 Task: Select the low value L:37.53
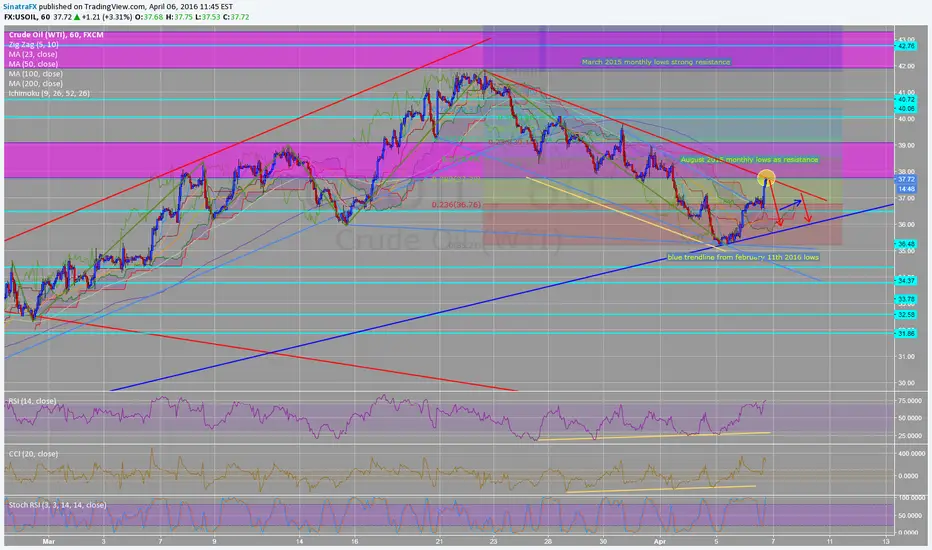click(208, 17)
